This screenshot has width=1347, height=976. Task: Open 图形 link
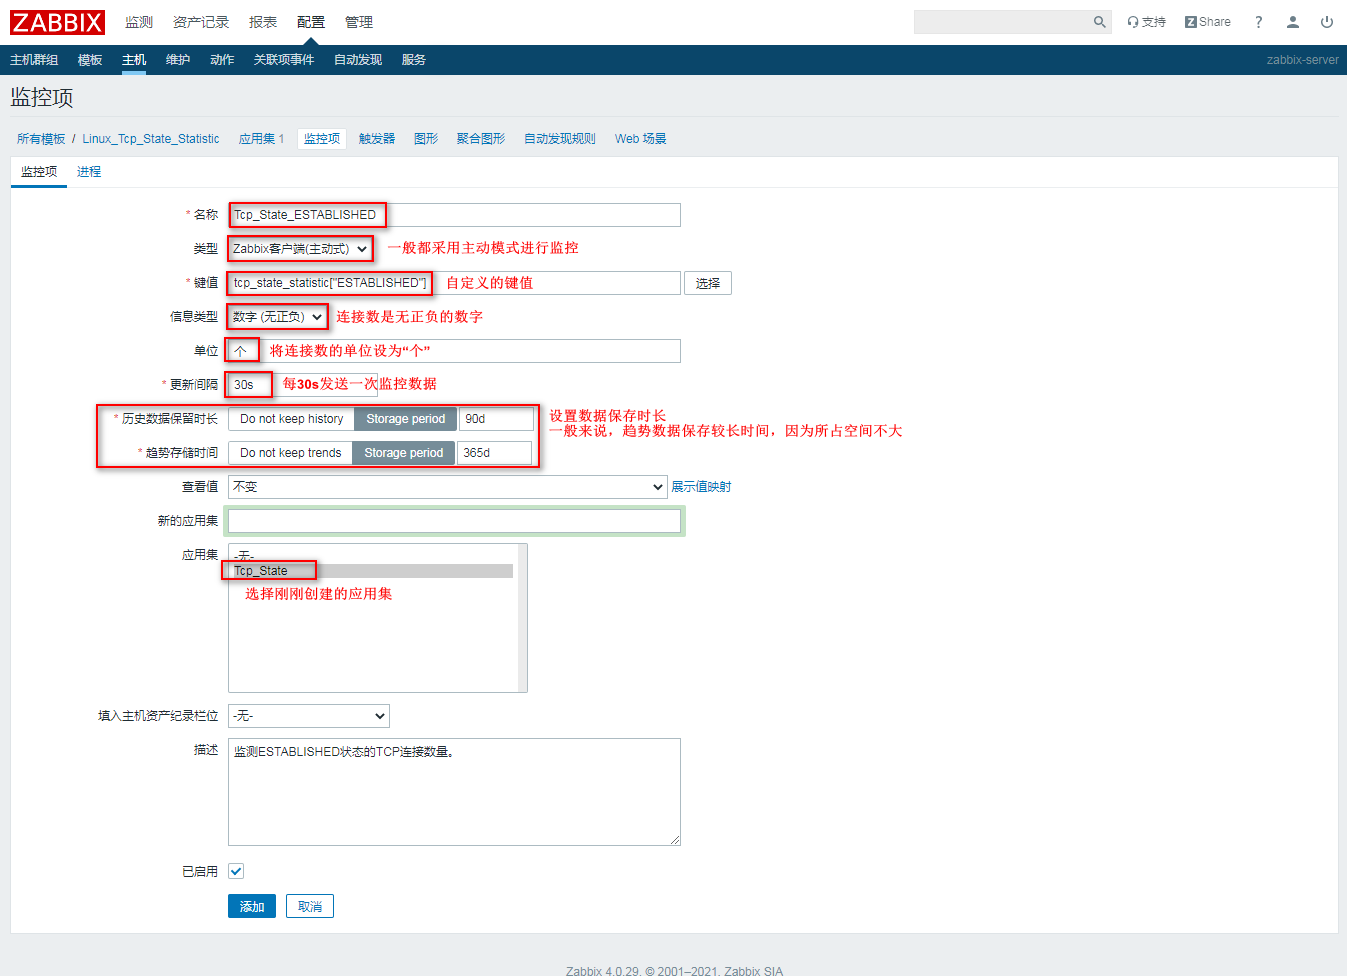[426, 139]
